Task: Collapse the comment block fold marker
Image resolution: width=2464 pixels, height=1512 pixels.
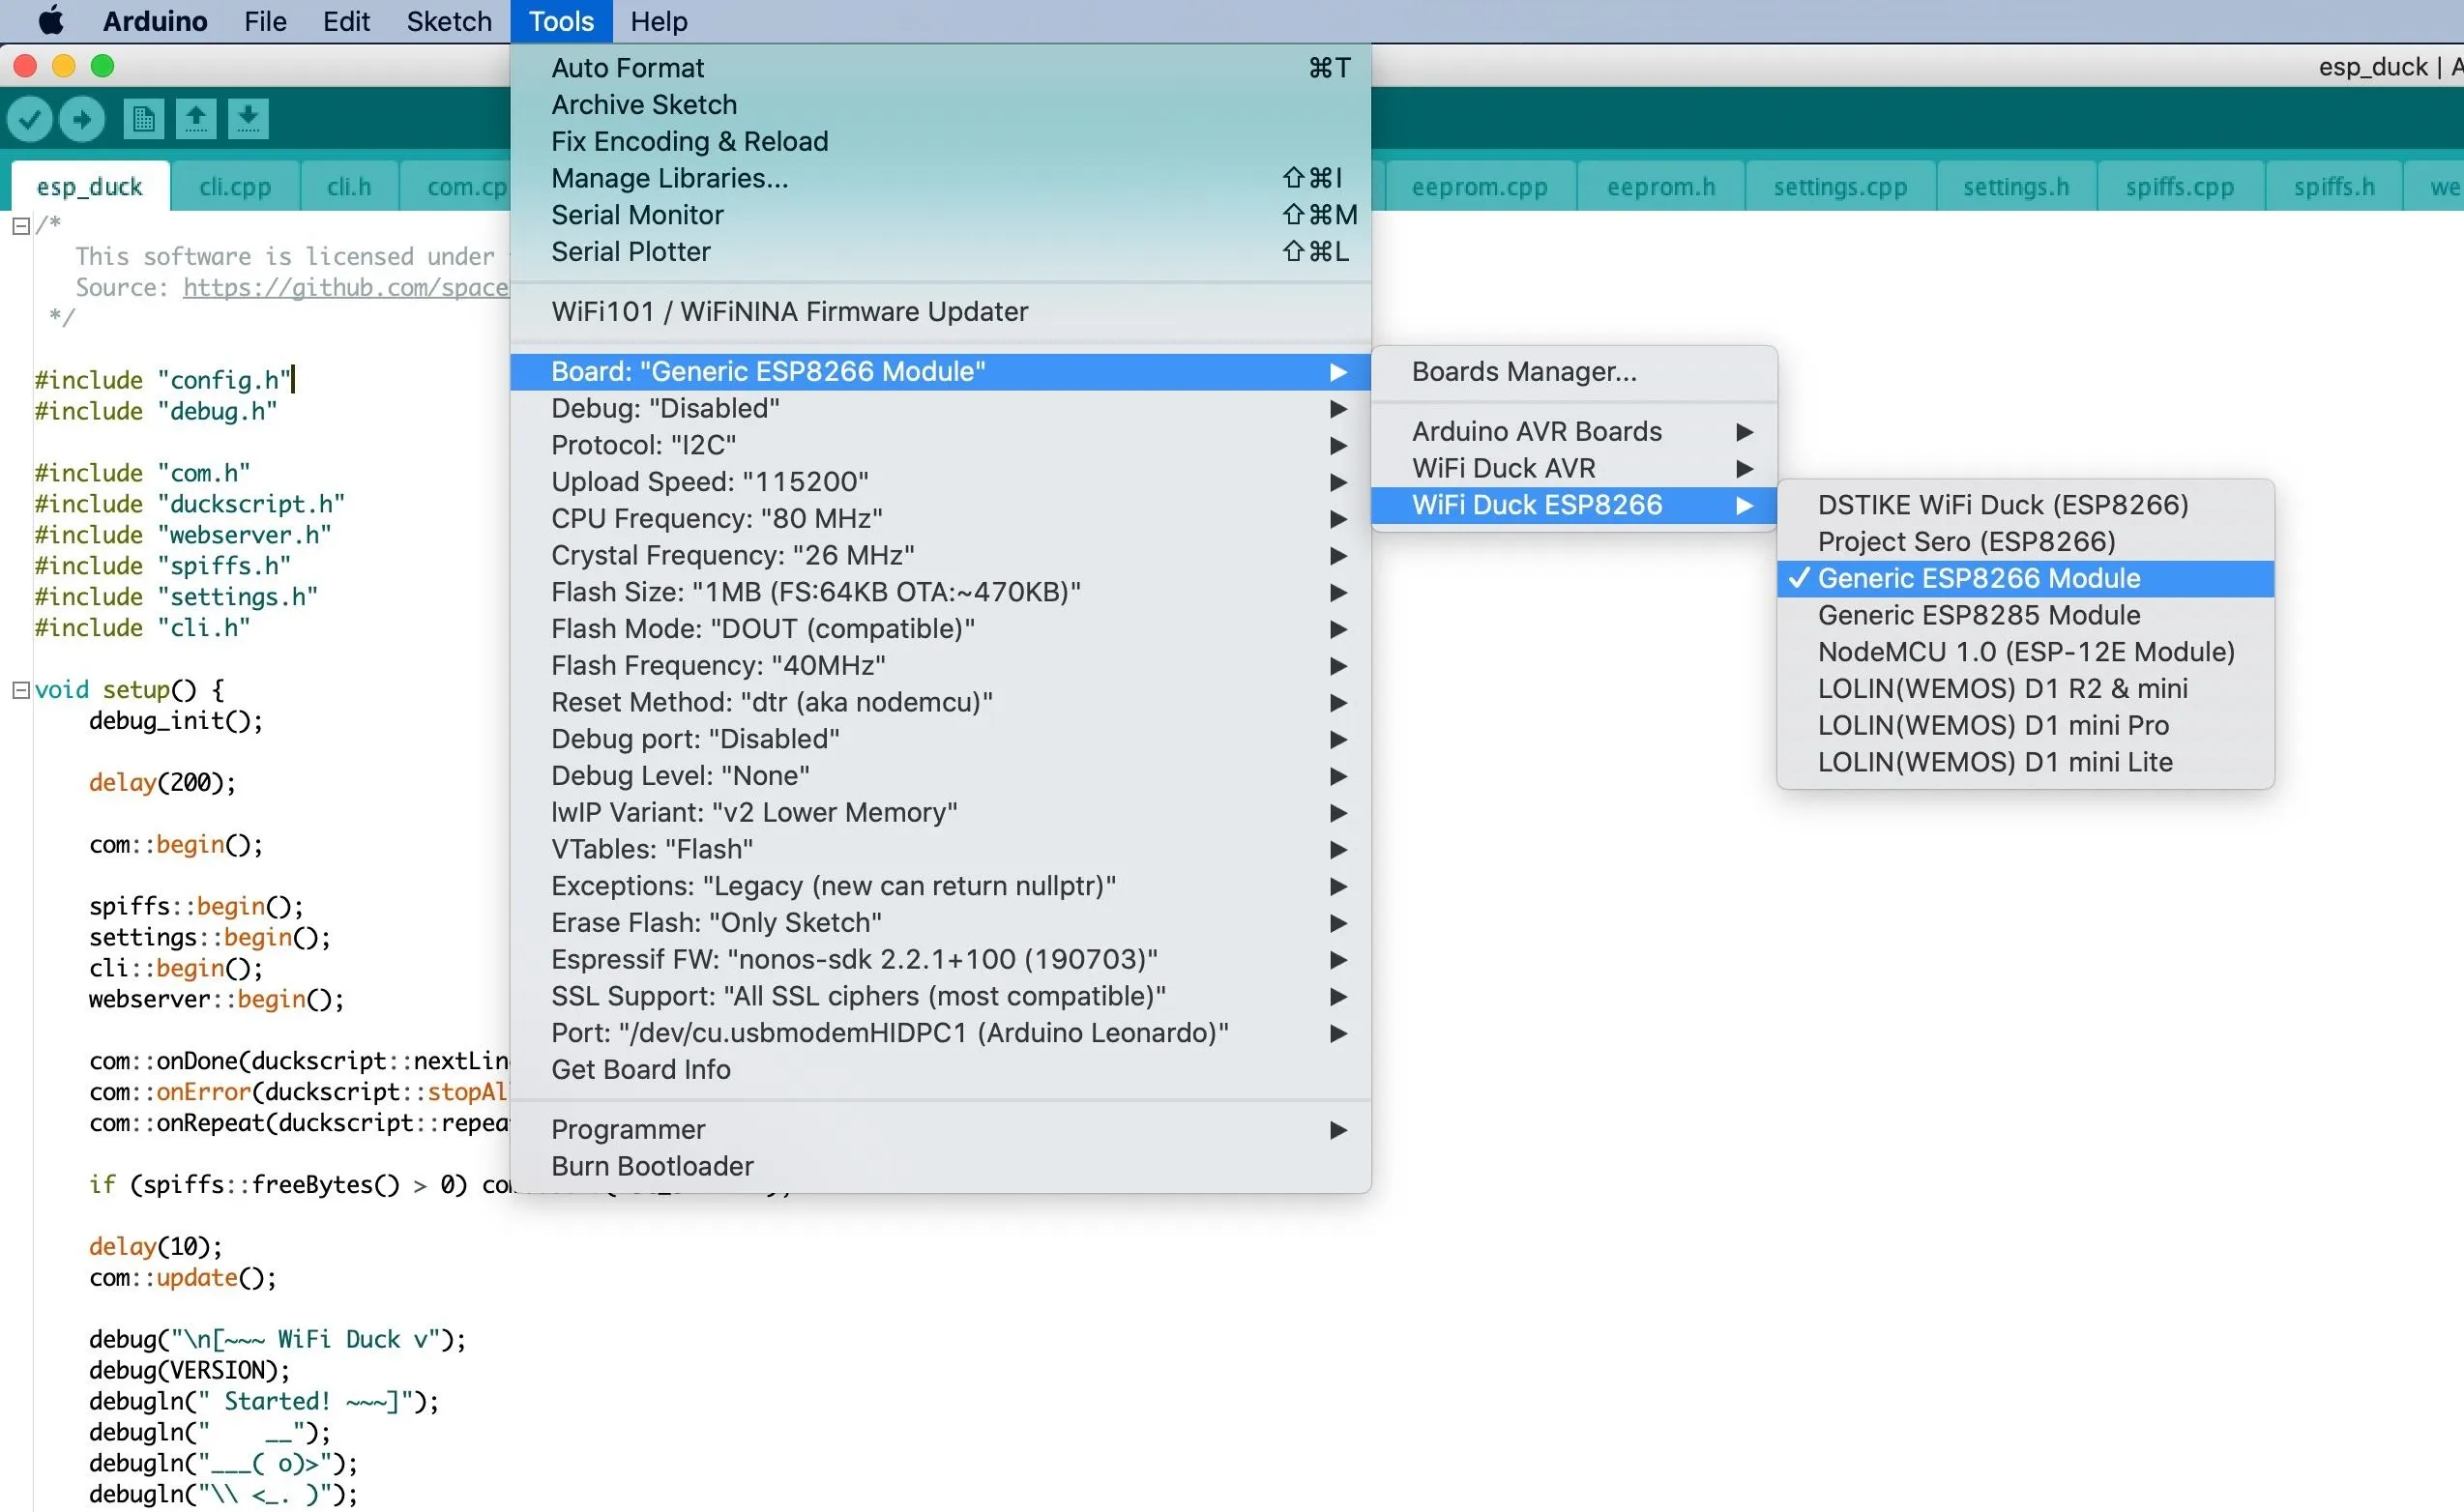Action: 20,226
